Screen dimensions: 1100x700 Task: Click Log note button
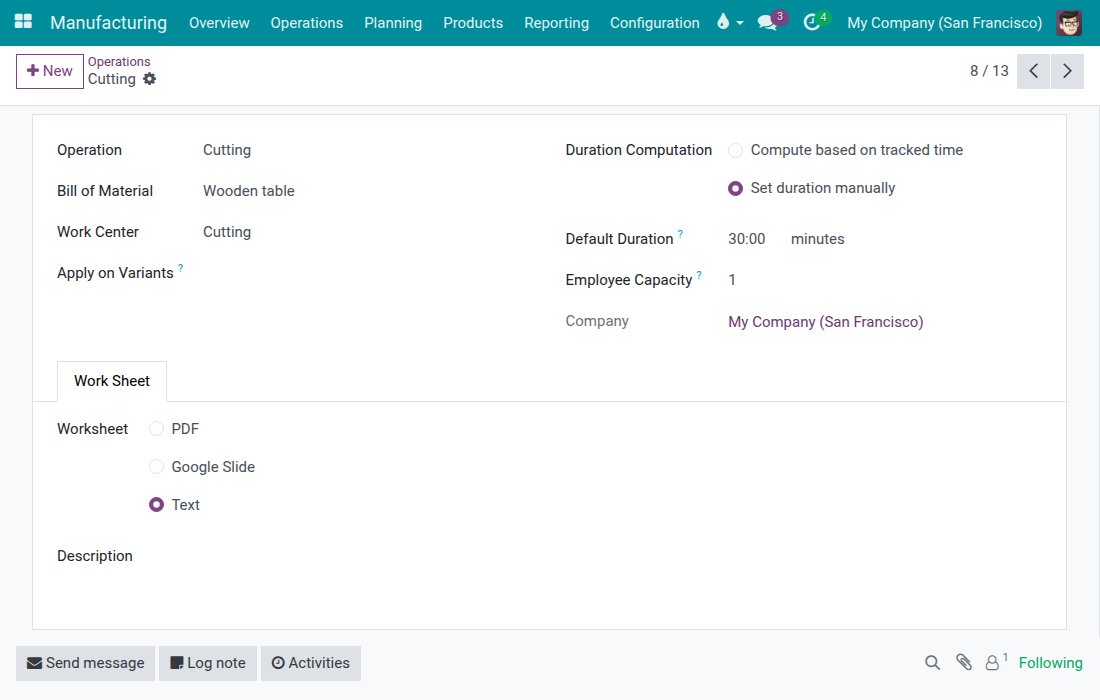(x=208, y=663)
